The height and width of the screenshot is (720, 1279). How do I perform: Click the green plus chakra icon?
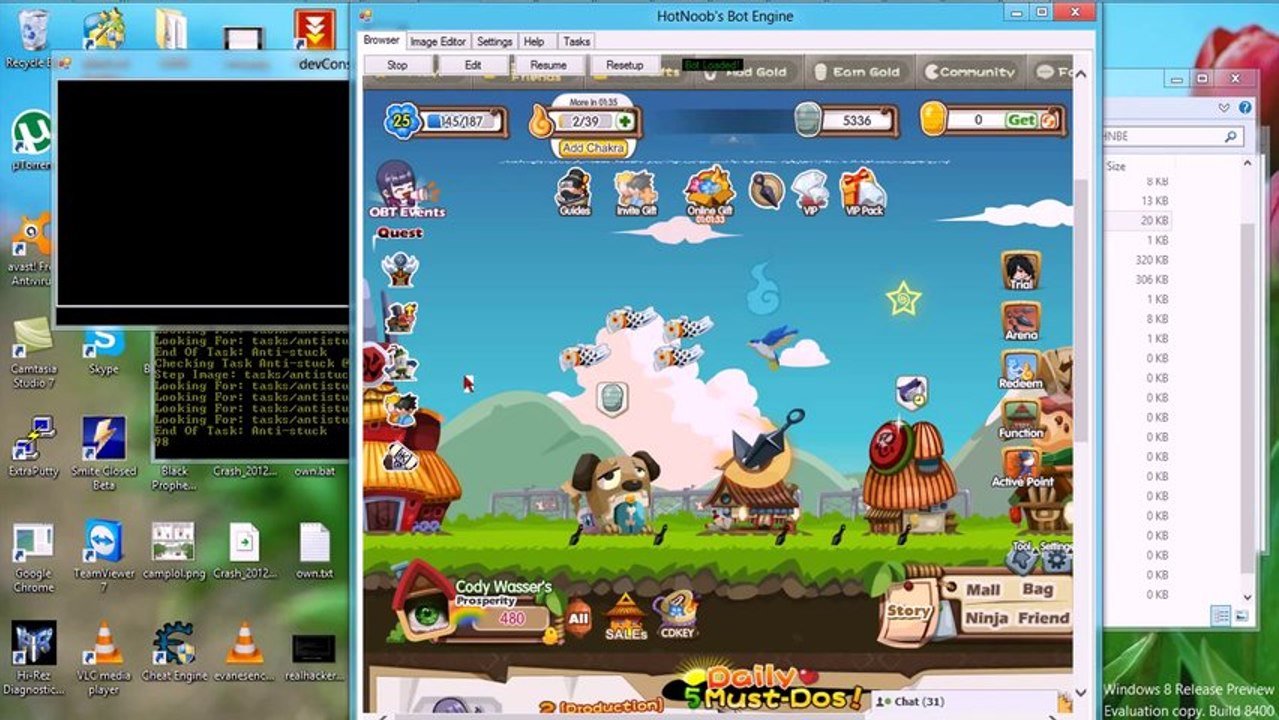[625, 121]
